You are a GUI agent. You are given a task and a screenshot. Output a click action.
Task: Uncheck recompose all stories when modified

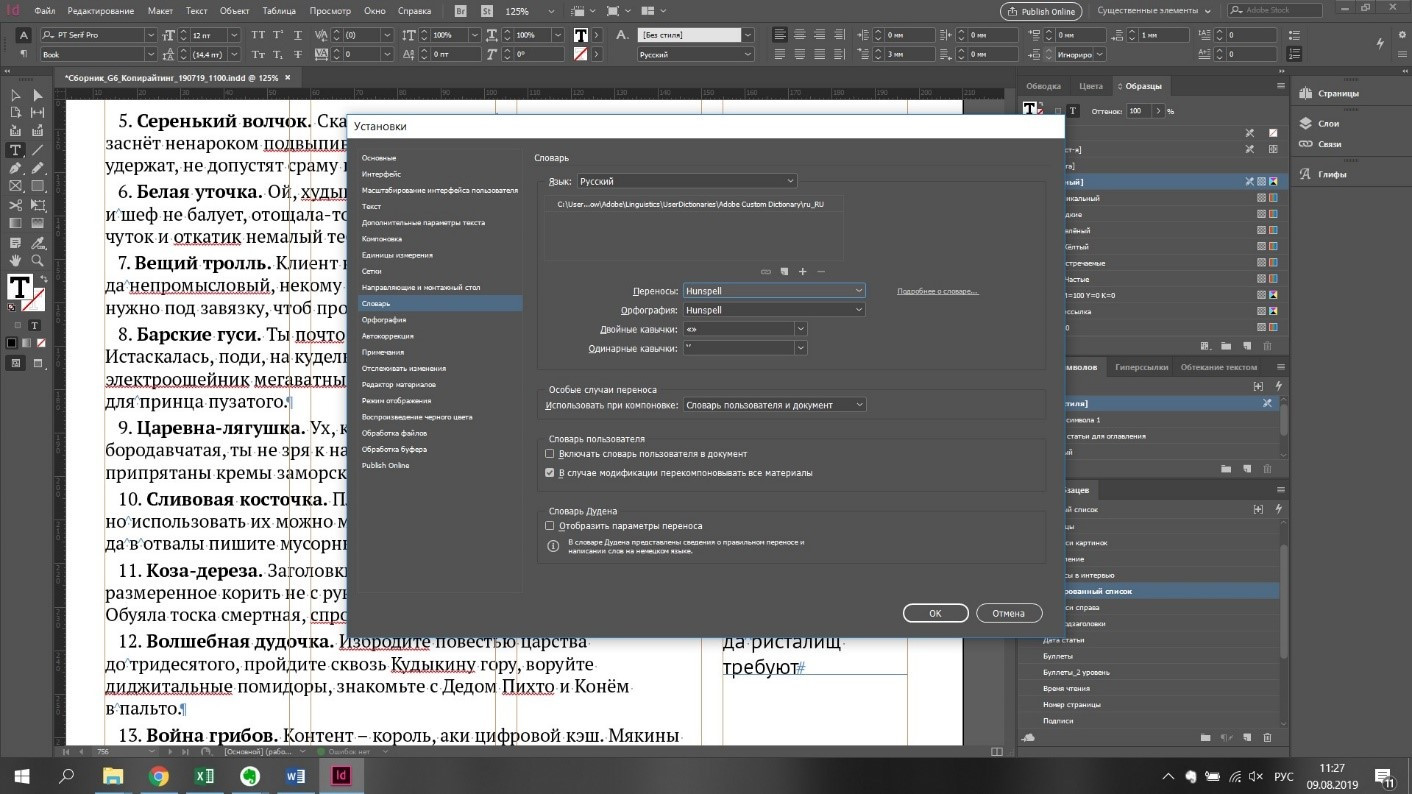click(550, 472)
